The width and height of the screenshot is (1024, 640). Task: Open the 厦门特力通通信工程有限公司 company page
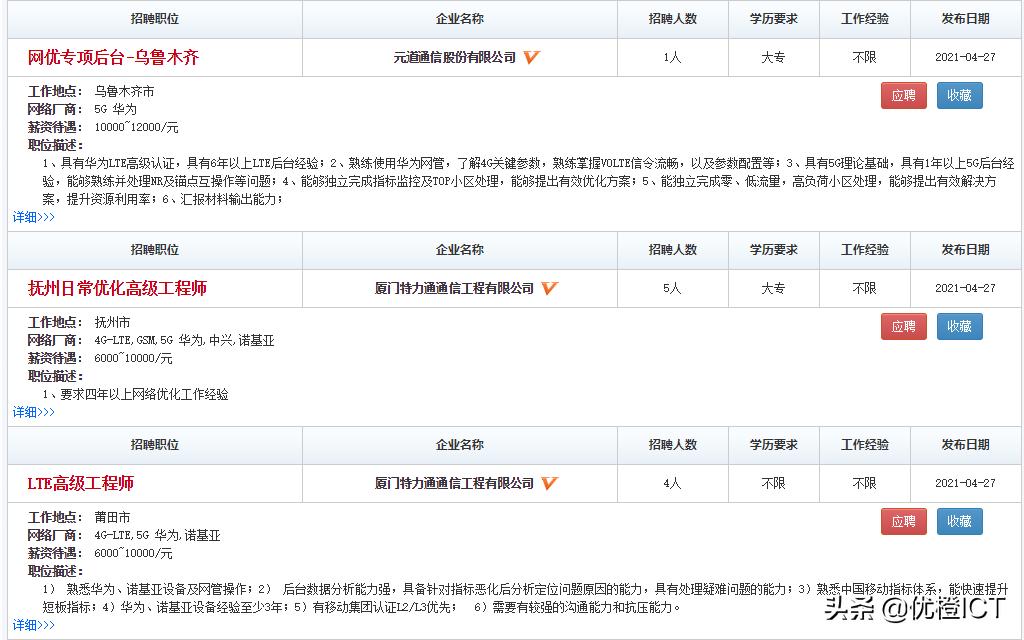455,288
